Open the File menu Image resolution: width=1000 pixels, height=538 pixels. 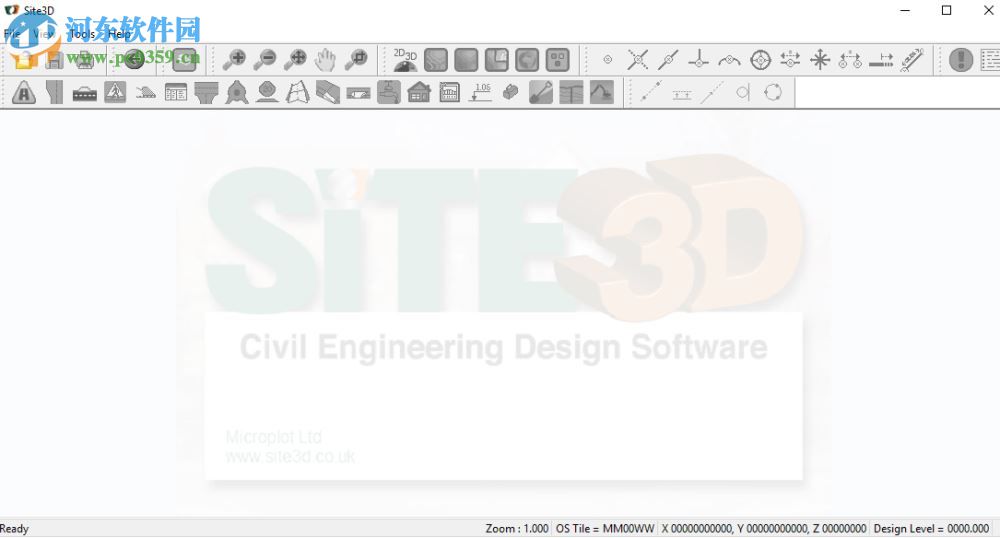pos(11,34)
